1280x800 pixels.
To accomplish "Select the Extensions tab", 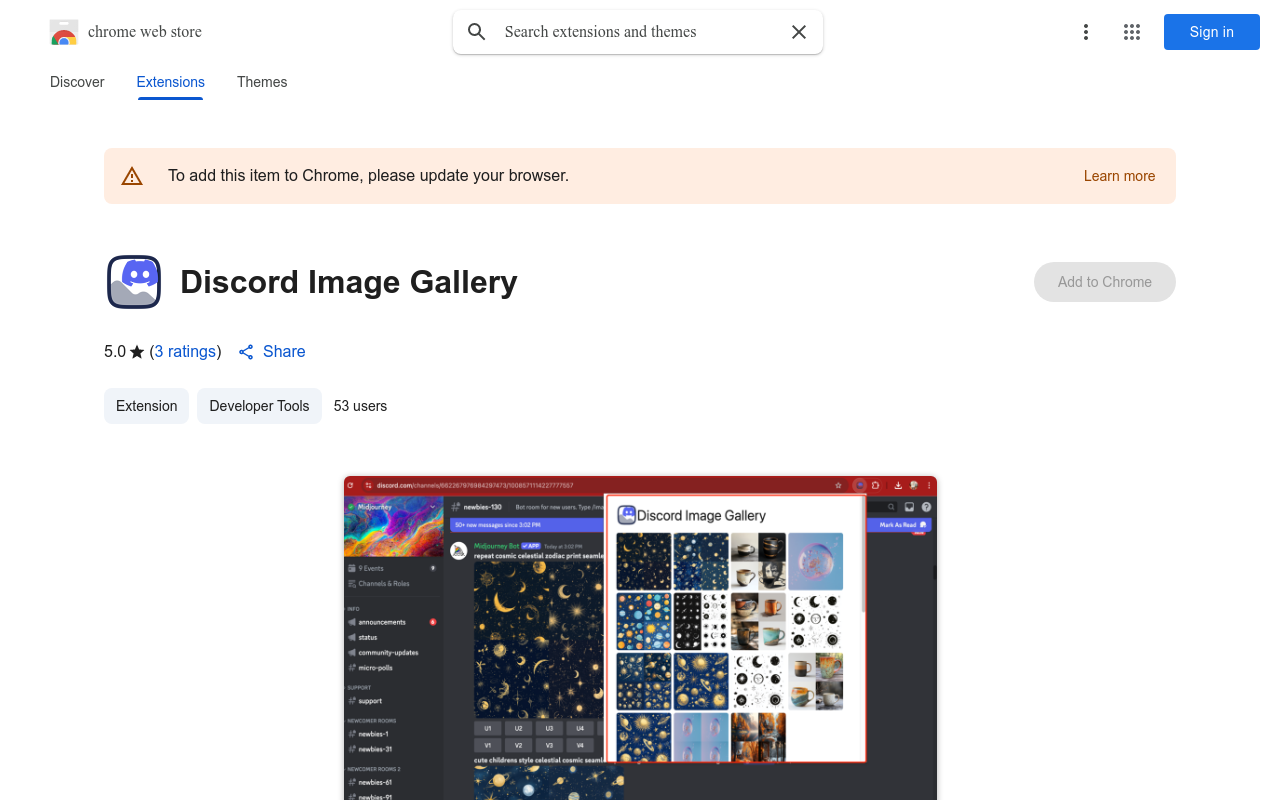I will (x=171, y=82).
